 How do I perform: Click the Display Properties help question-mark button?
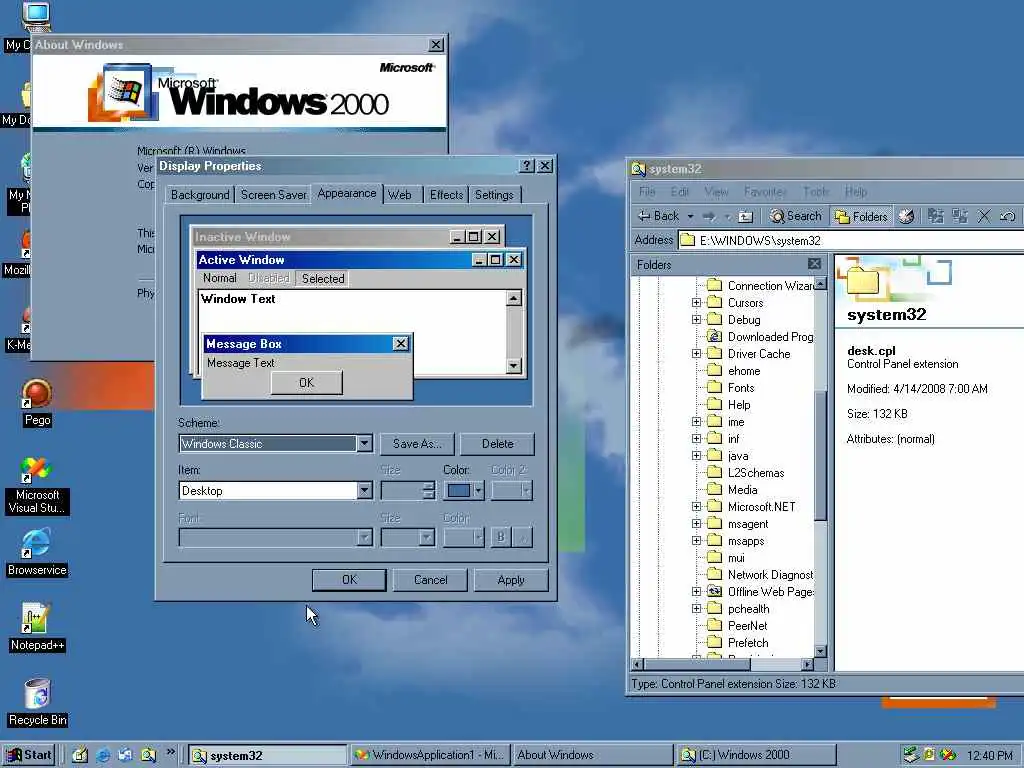(x=527, y=166)
